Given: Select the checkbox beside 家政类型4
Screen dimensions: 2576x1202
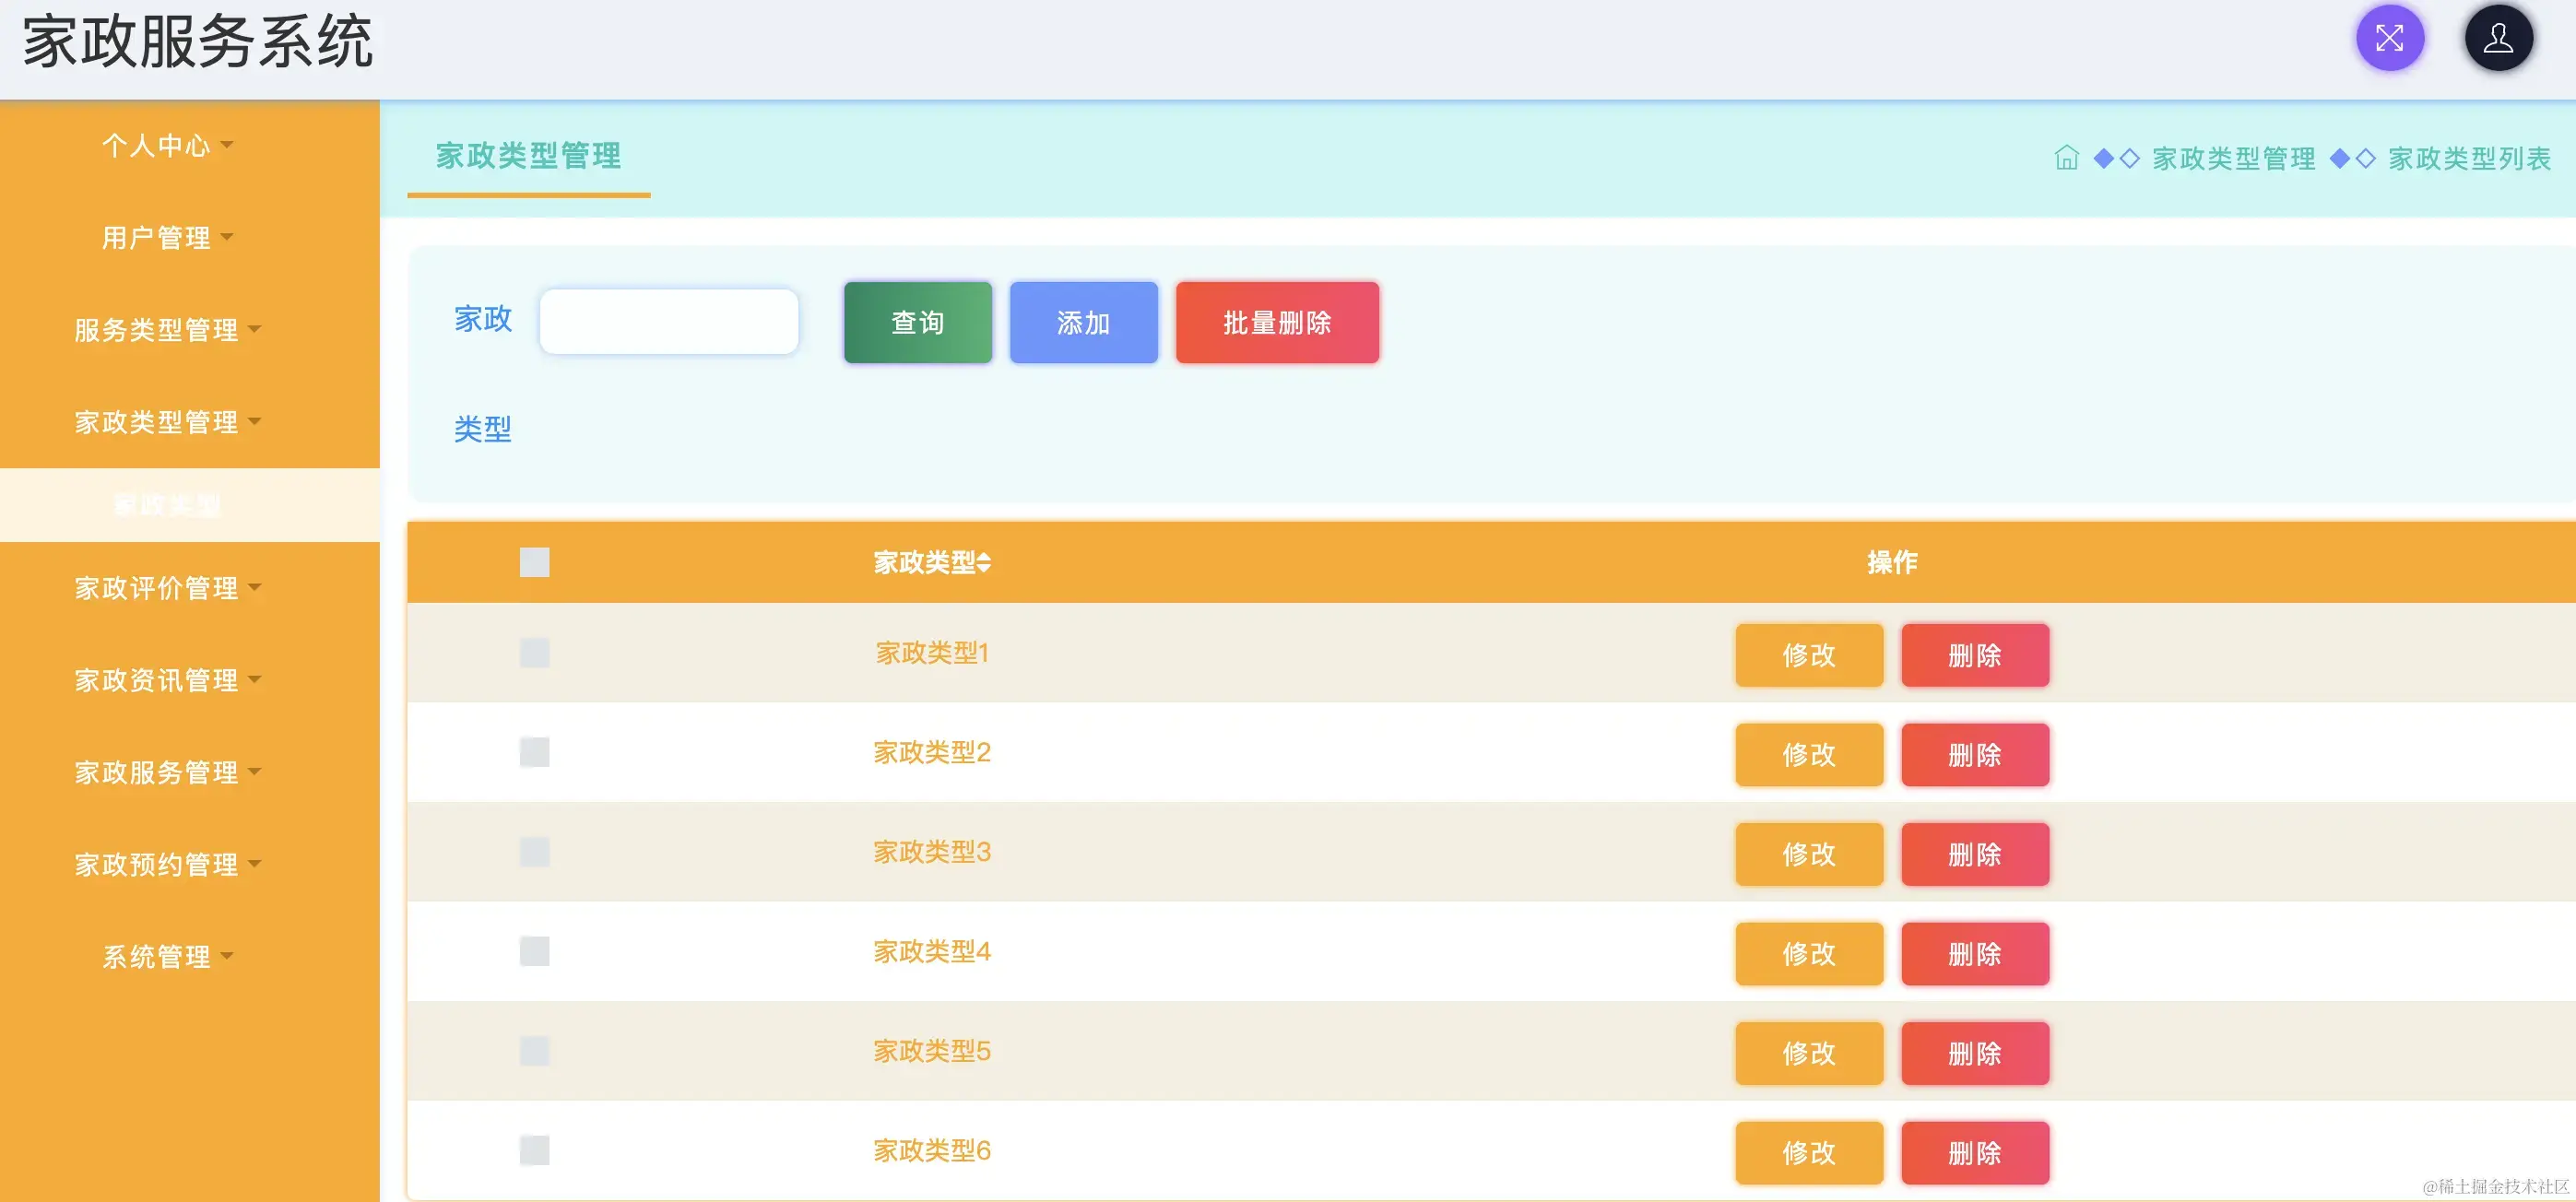Looking at the screenshot, I should 534,951.
